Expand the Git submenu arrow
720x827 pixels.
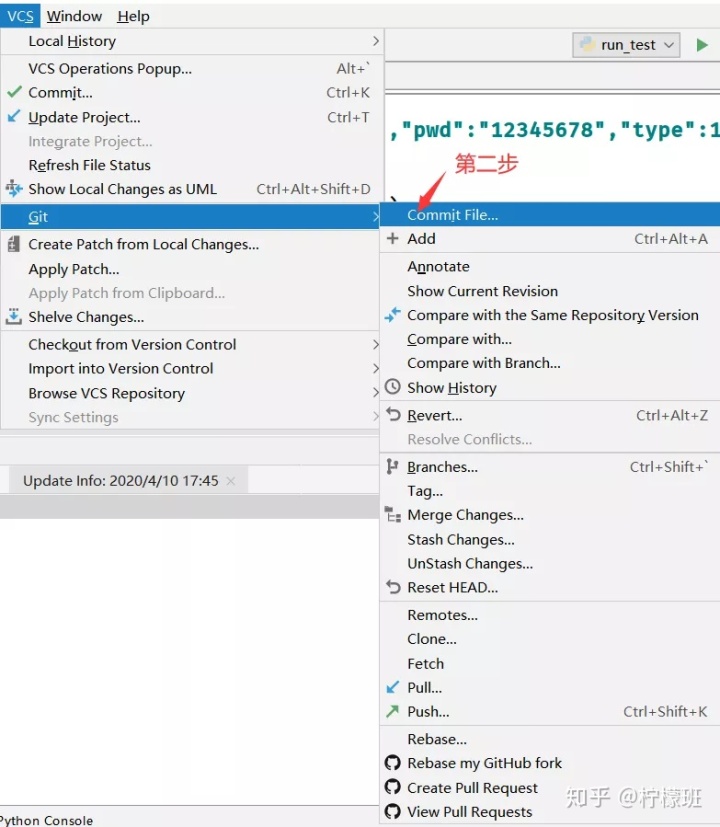coord(376,217)
